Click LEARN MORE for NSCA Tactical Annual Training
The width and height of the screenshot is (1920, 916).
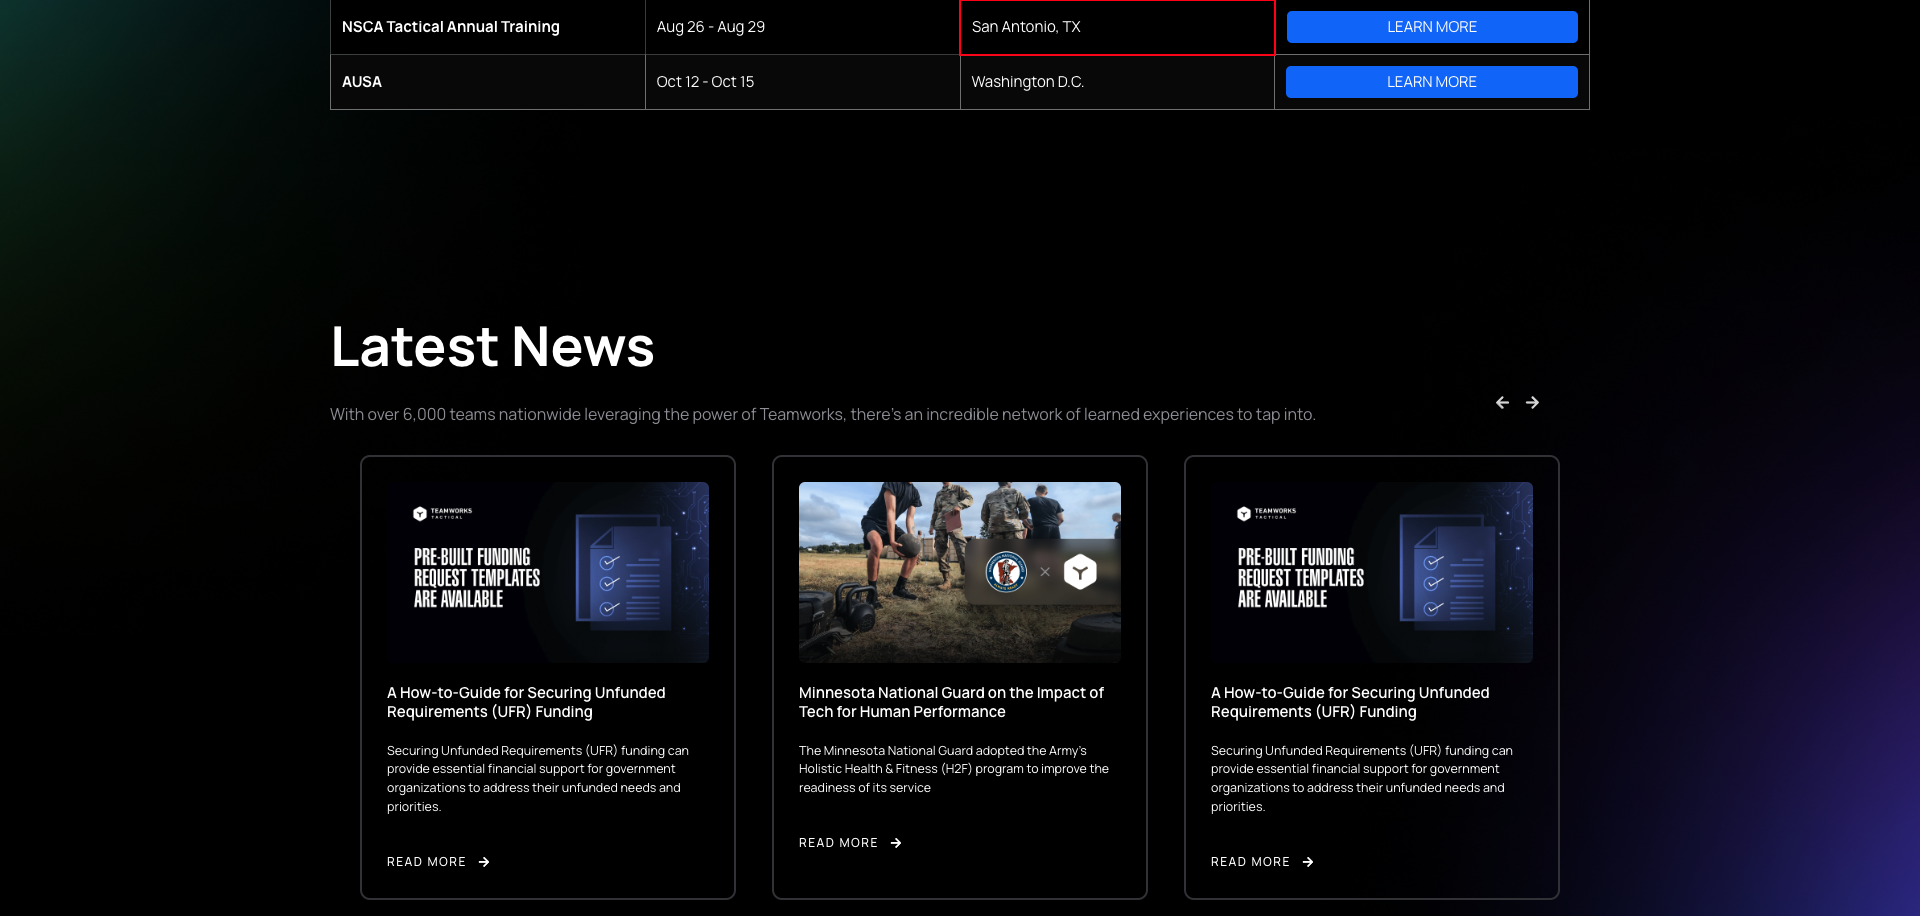pos(1431,27)
